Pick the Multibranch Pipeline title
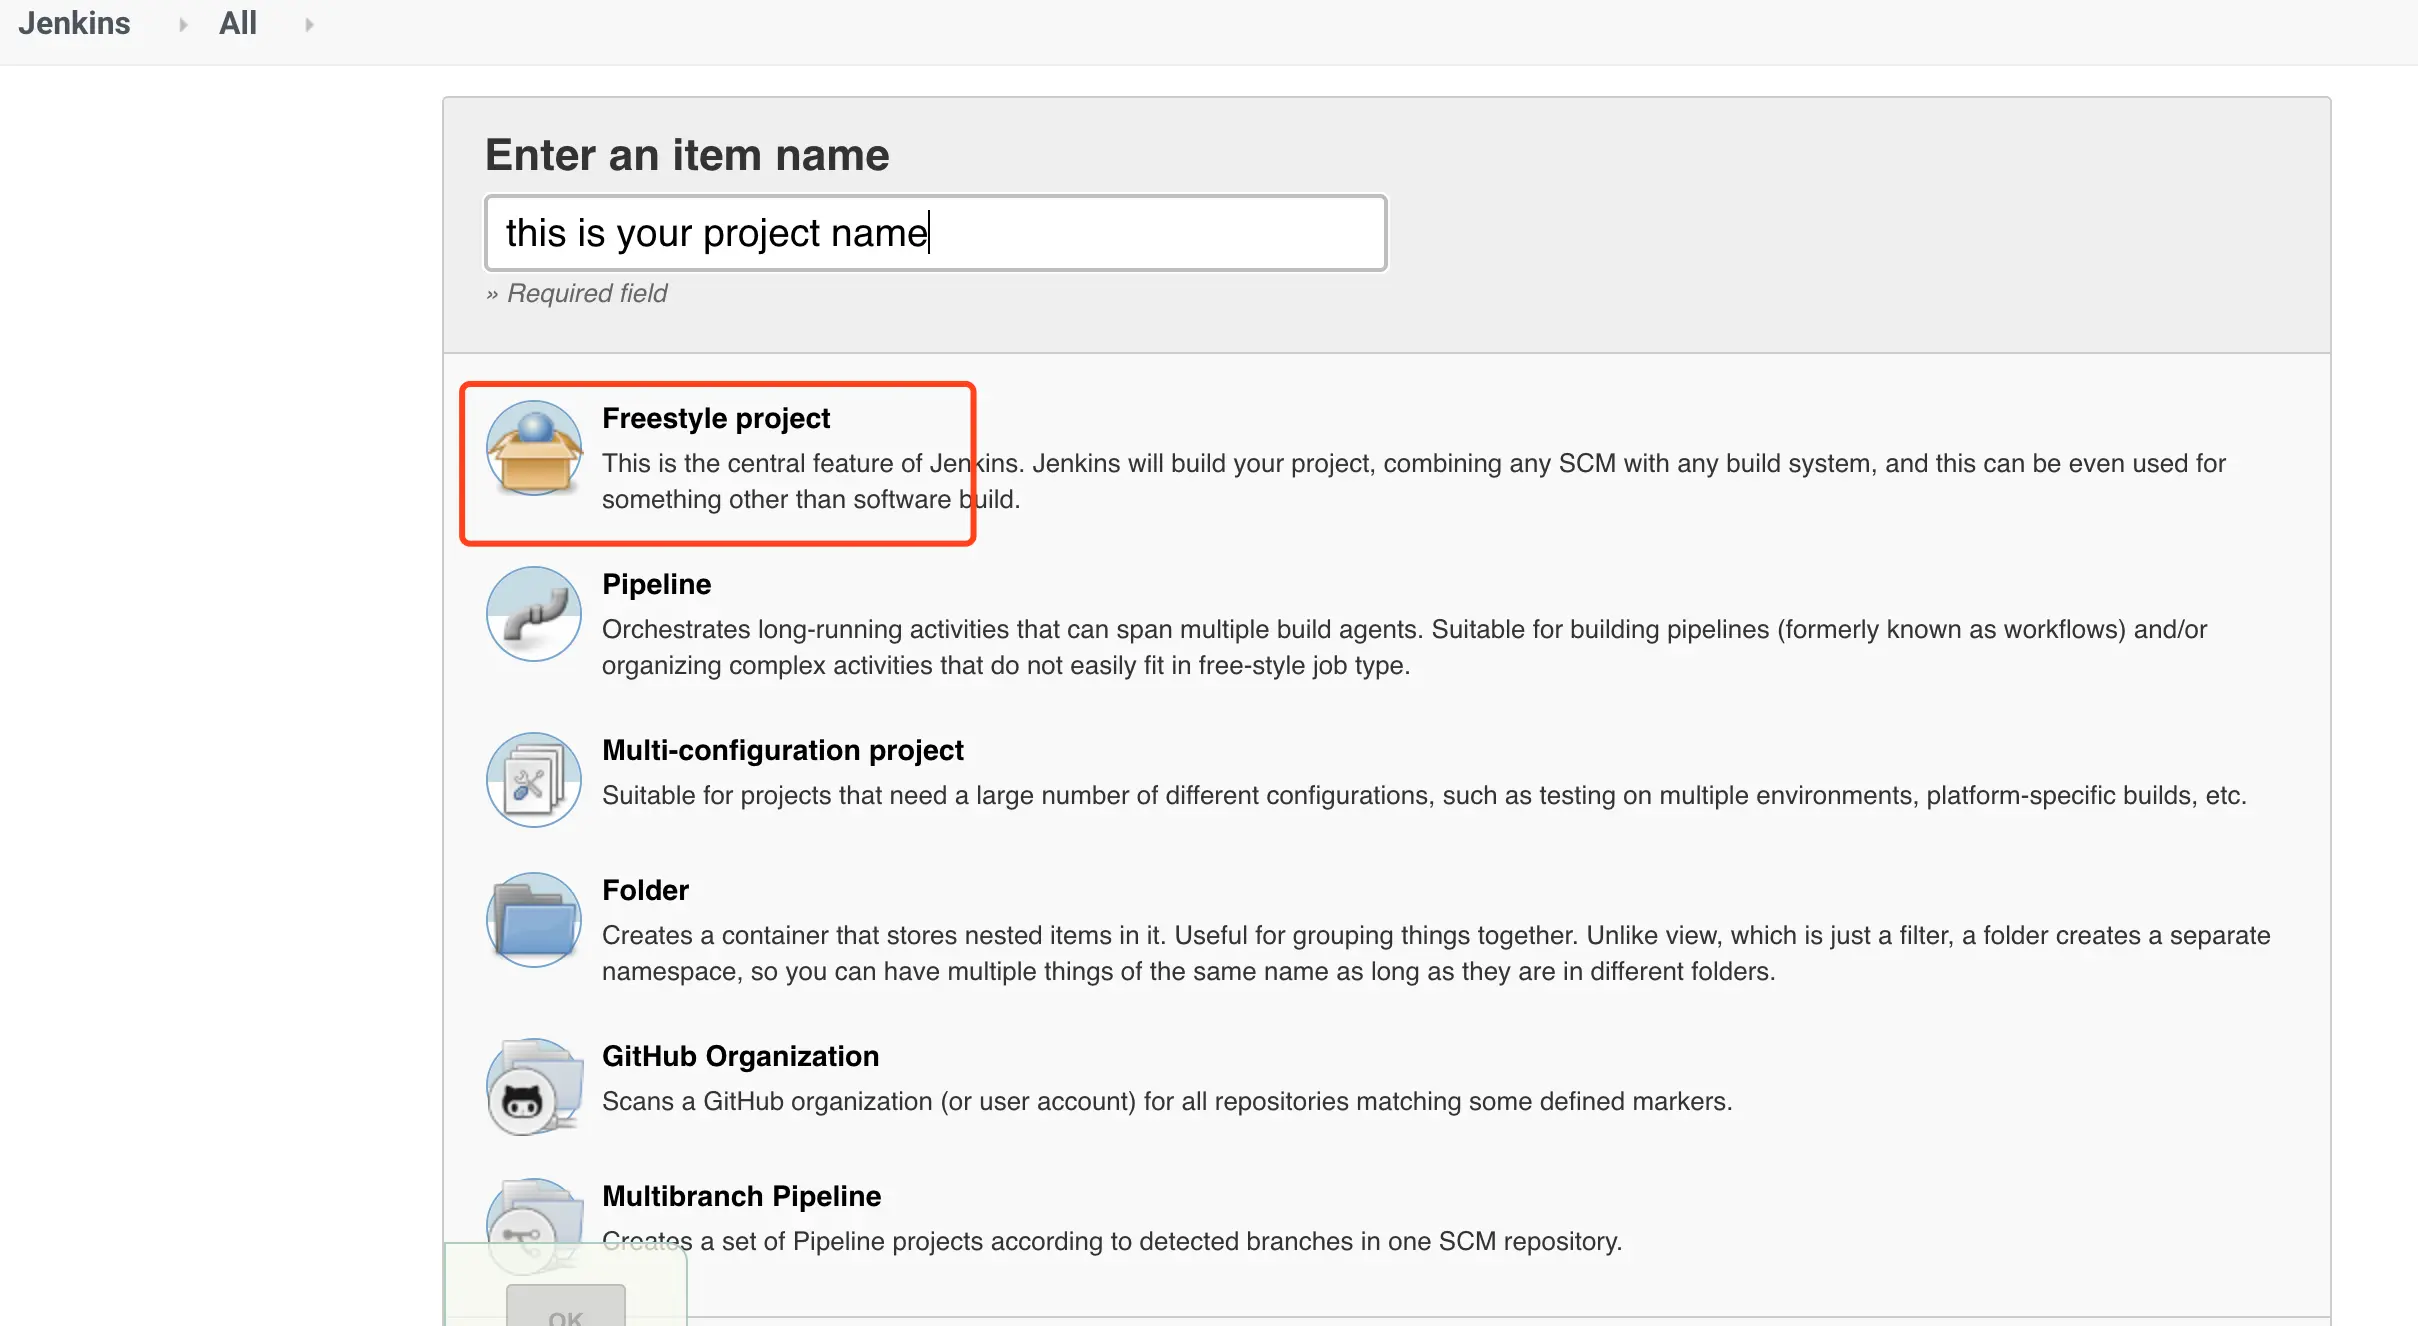The height and width of the screenshot is (1326, 2418). (741, 1196)
